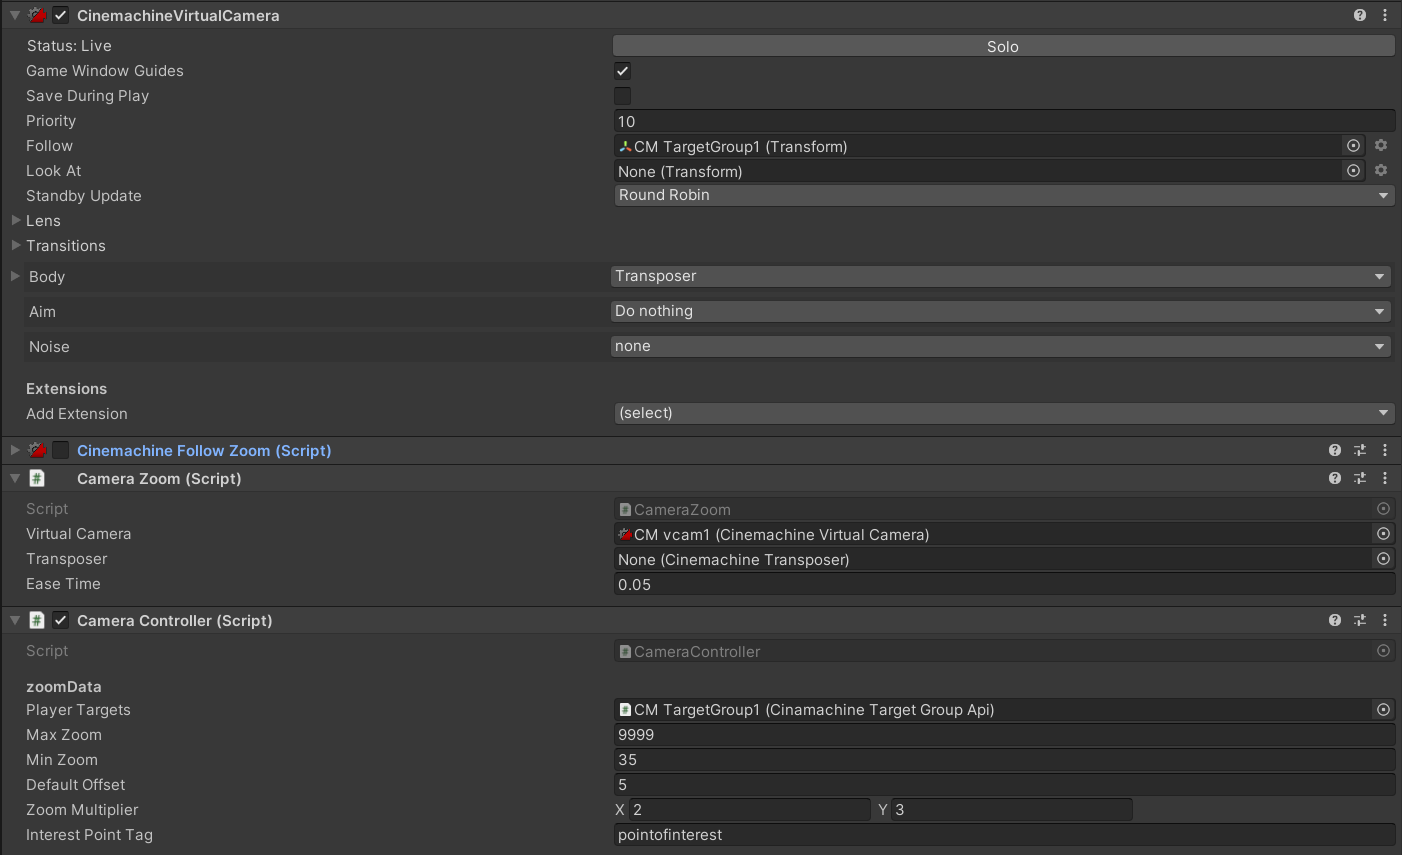Click the Solo button
Viewport: 1402px width, 855px height.
(1004, 46)
